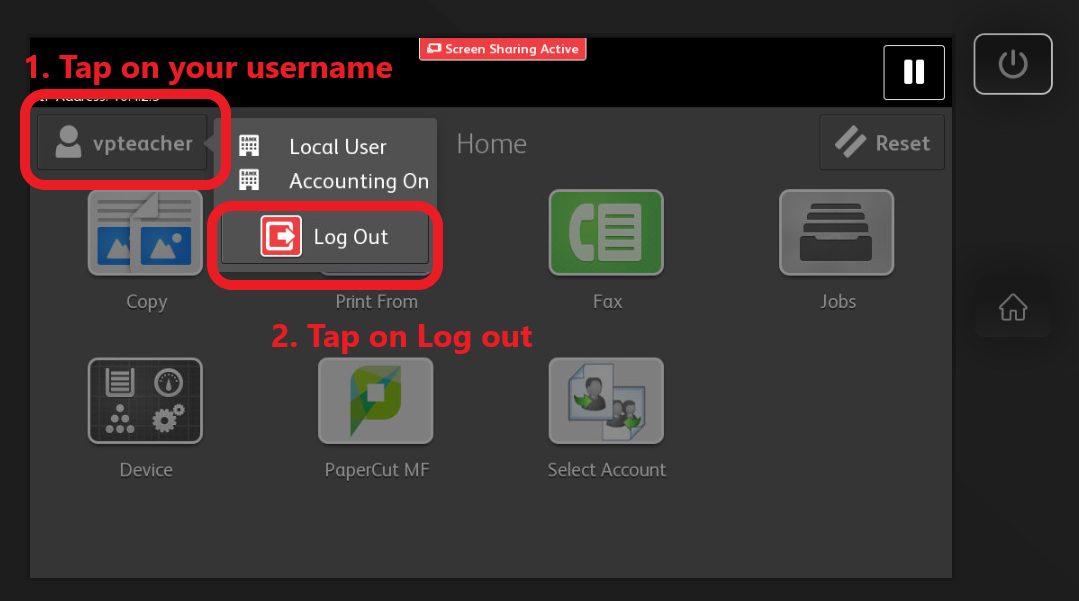Screen dimensions: 1079x601
Task: Open the Device settings icon
Action: point(145,401)
